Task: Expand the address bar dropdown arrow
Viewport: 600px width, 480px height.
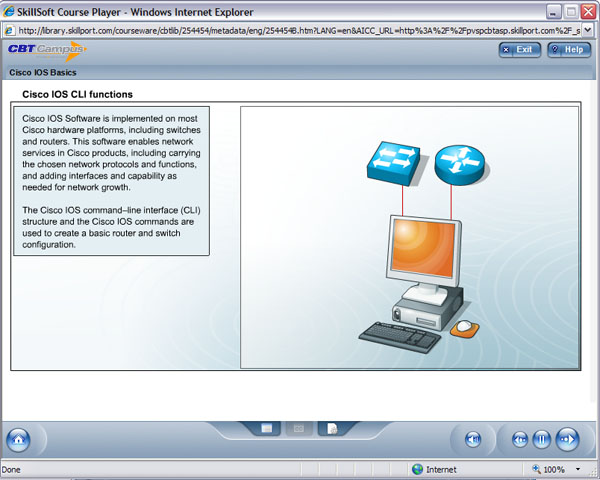Action: pos(588,31)
